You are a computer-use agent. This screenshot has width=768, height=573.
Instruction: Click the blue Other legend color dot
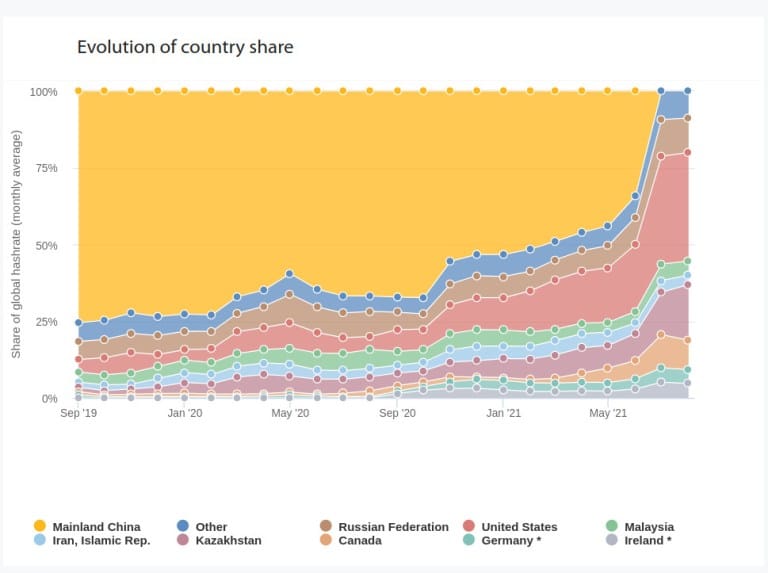[x=183, y=526]
